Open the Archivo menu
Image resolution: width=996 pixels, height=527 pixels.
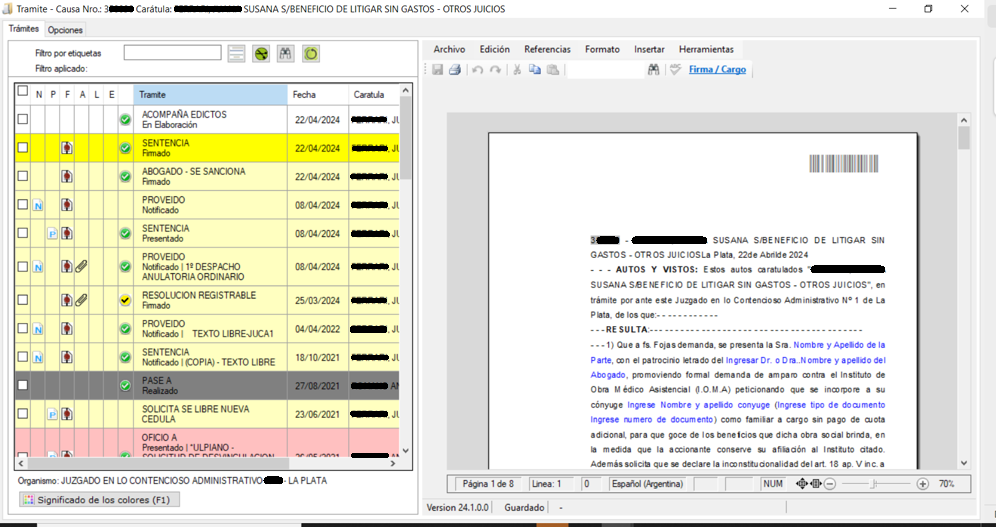click(x=449, y=49)
